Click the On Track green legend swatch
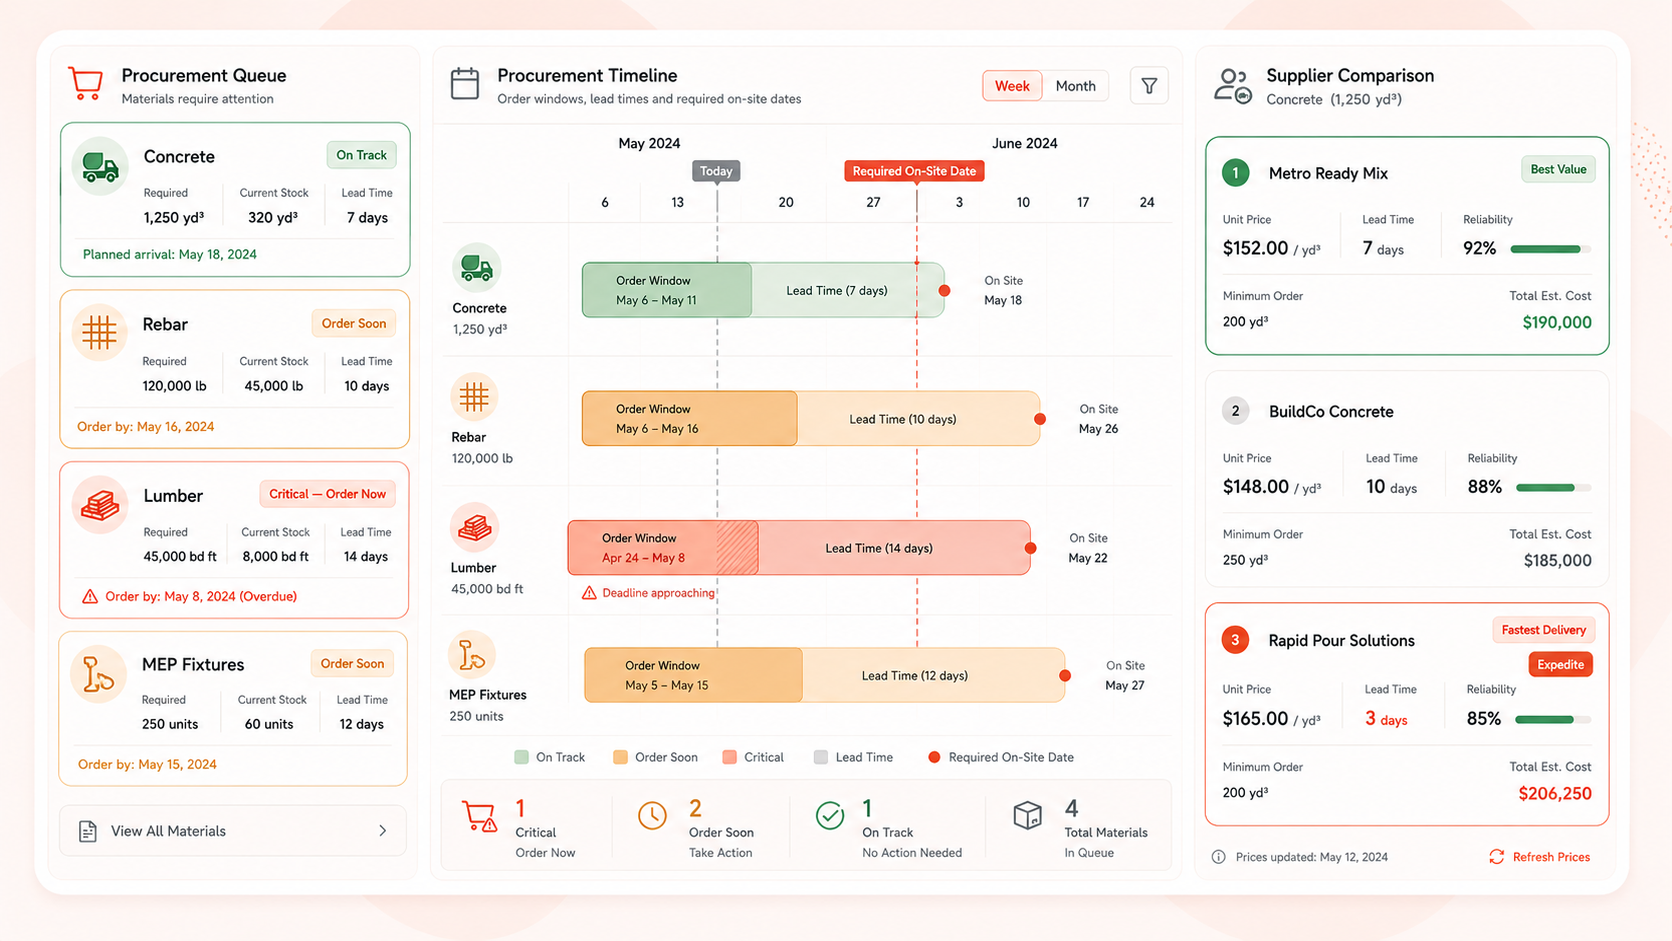The image size is (1672, 941). [x=521, y=757]
